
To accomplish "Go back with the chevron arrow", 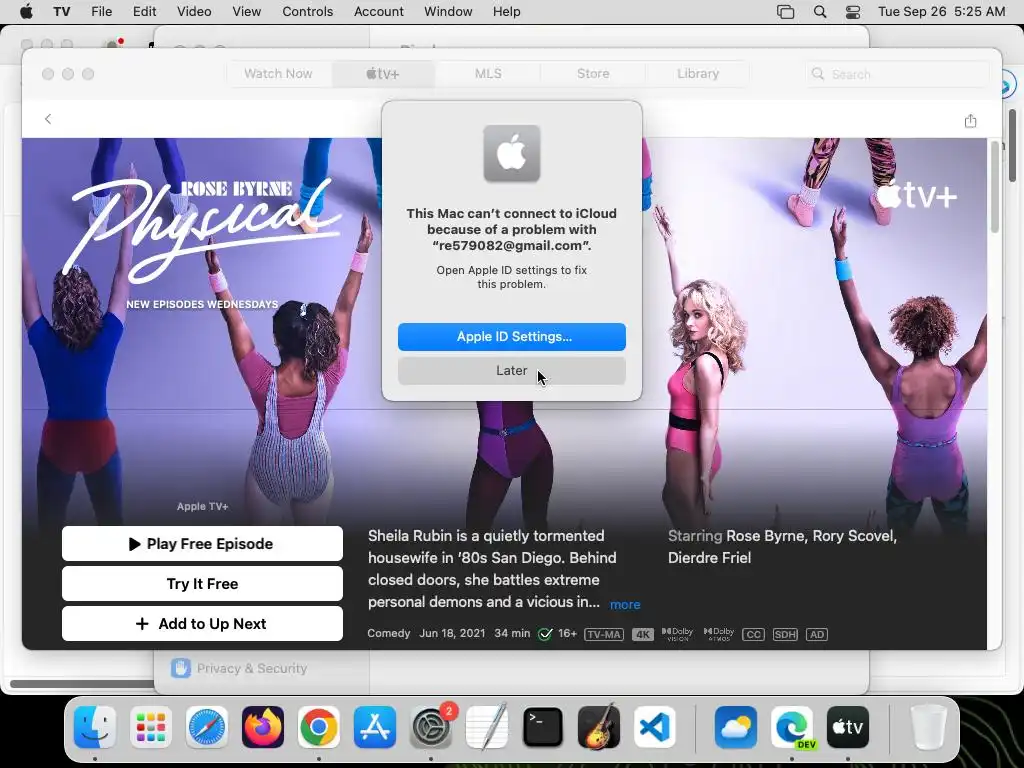I will pyautogui.click(x=48, y=119).
